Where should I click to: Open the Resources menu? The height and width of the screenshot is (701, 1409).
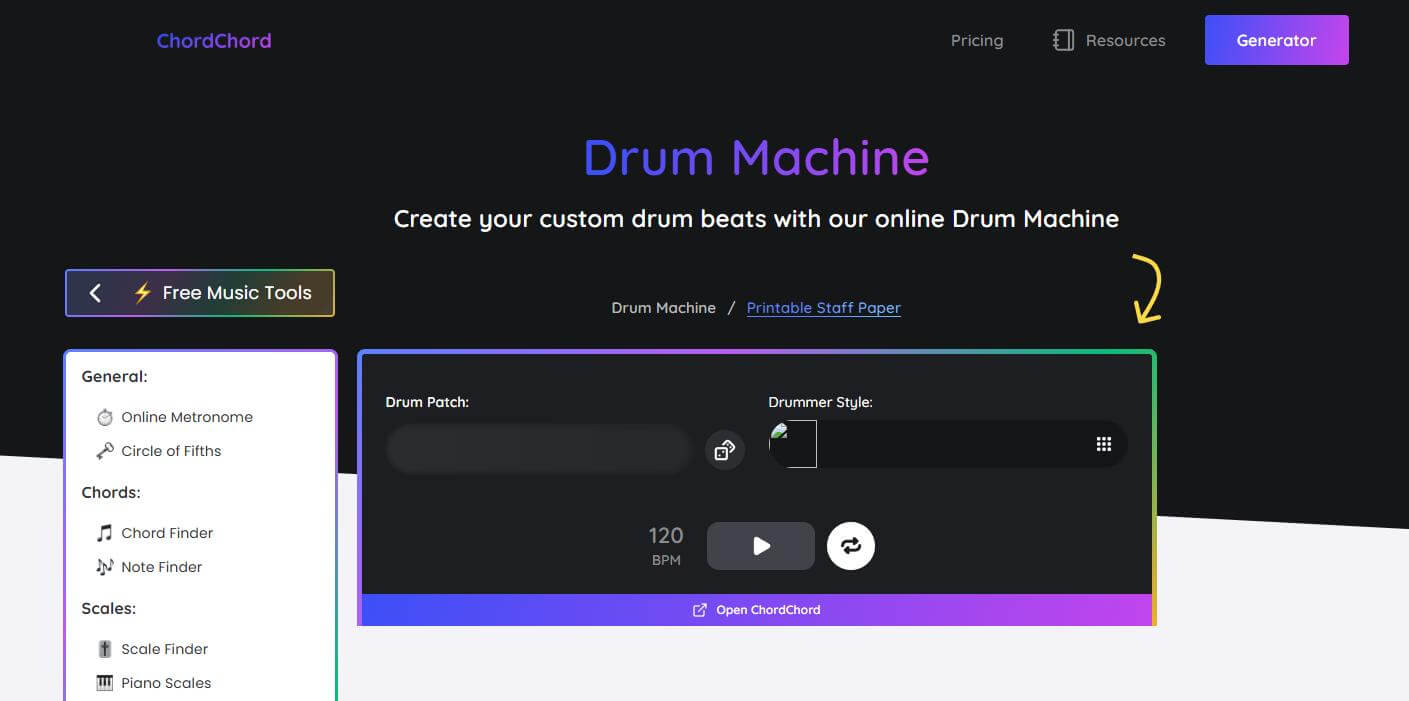1125,40
